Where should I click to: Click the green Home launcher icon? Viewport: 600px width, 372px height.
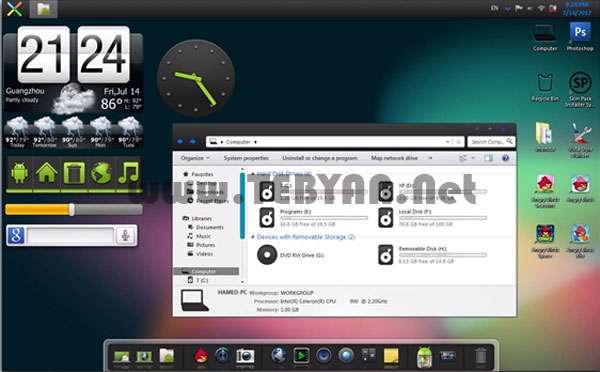tap(46, 173)
